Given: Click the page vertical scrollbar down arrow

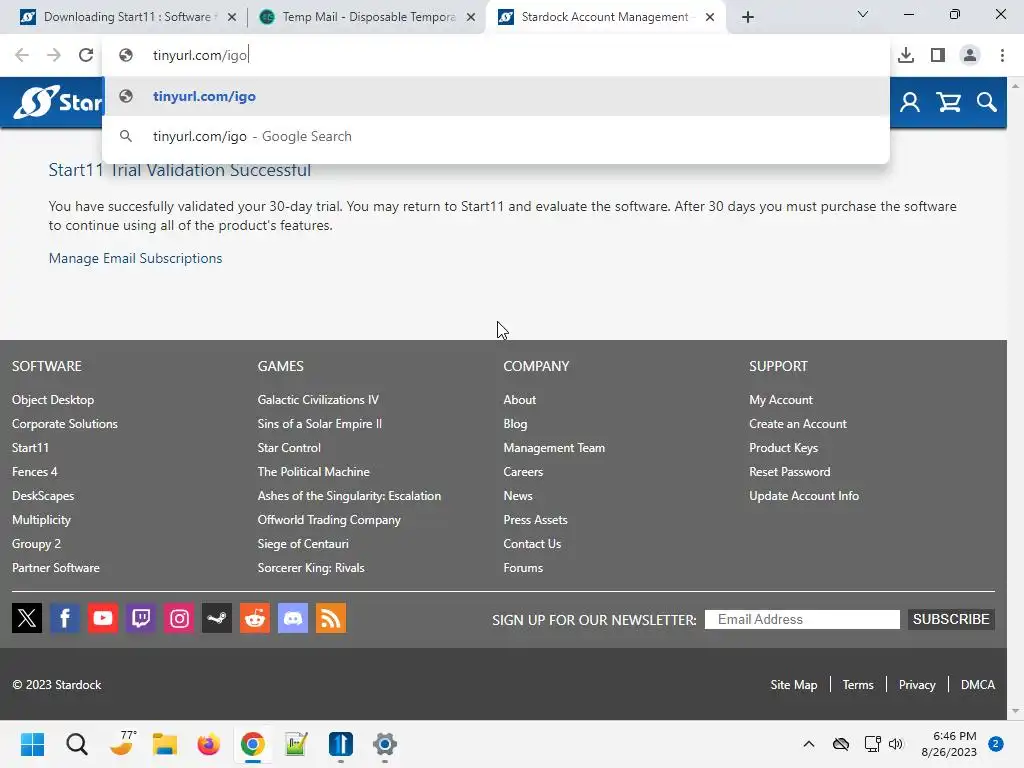Looking at the screenshot, I should 1015,711.
